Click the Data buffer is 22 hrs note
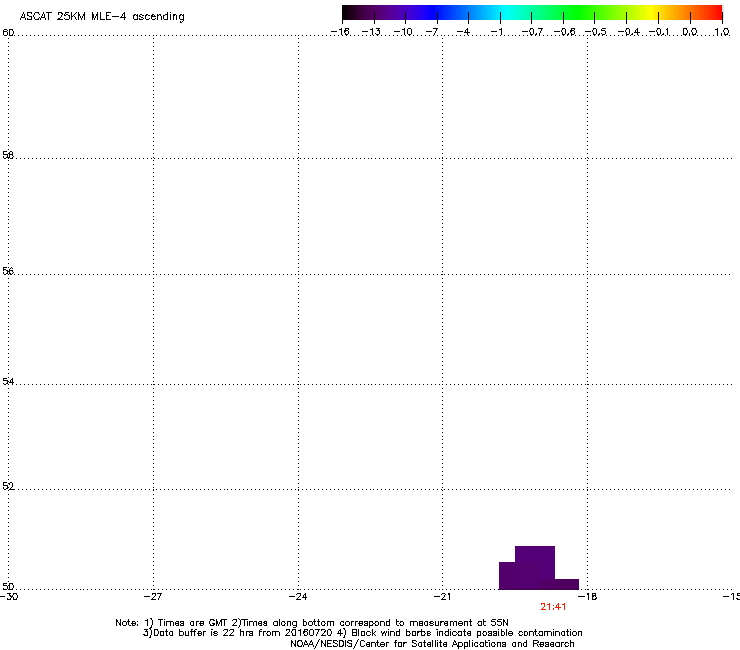 [362, 633]
